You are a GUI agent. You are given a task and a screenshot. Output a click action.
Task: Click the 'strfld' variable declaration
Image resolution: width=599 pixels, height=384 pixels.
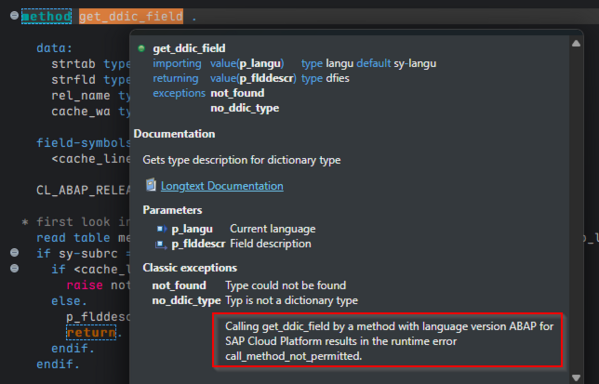[73, 79]
